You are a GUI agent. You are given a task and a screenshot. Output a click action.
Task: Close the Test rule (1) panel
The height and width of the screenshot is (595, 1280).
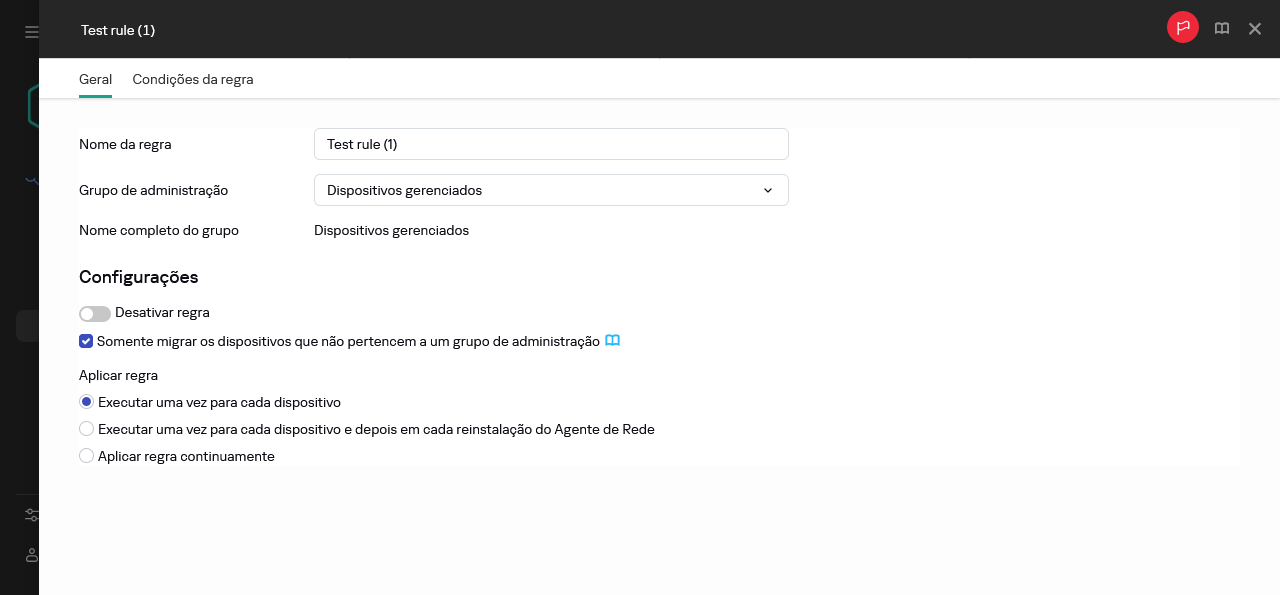click(x=1255, y=29)
